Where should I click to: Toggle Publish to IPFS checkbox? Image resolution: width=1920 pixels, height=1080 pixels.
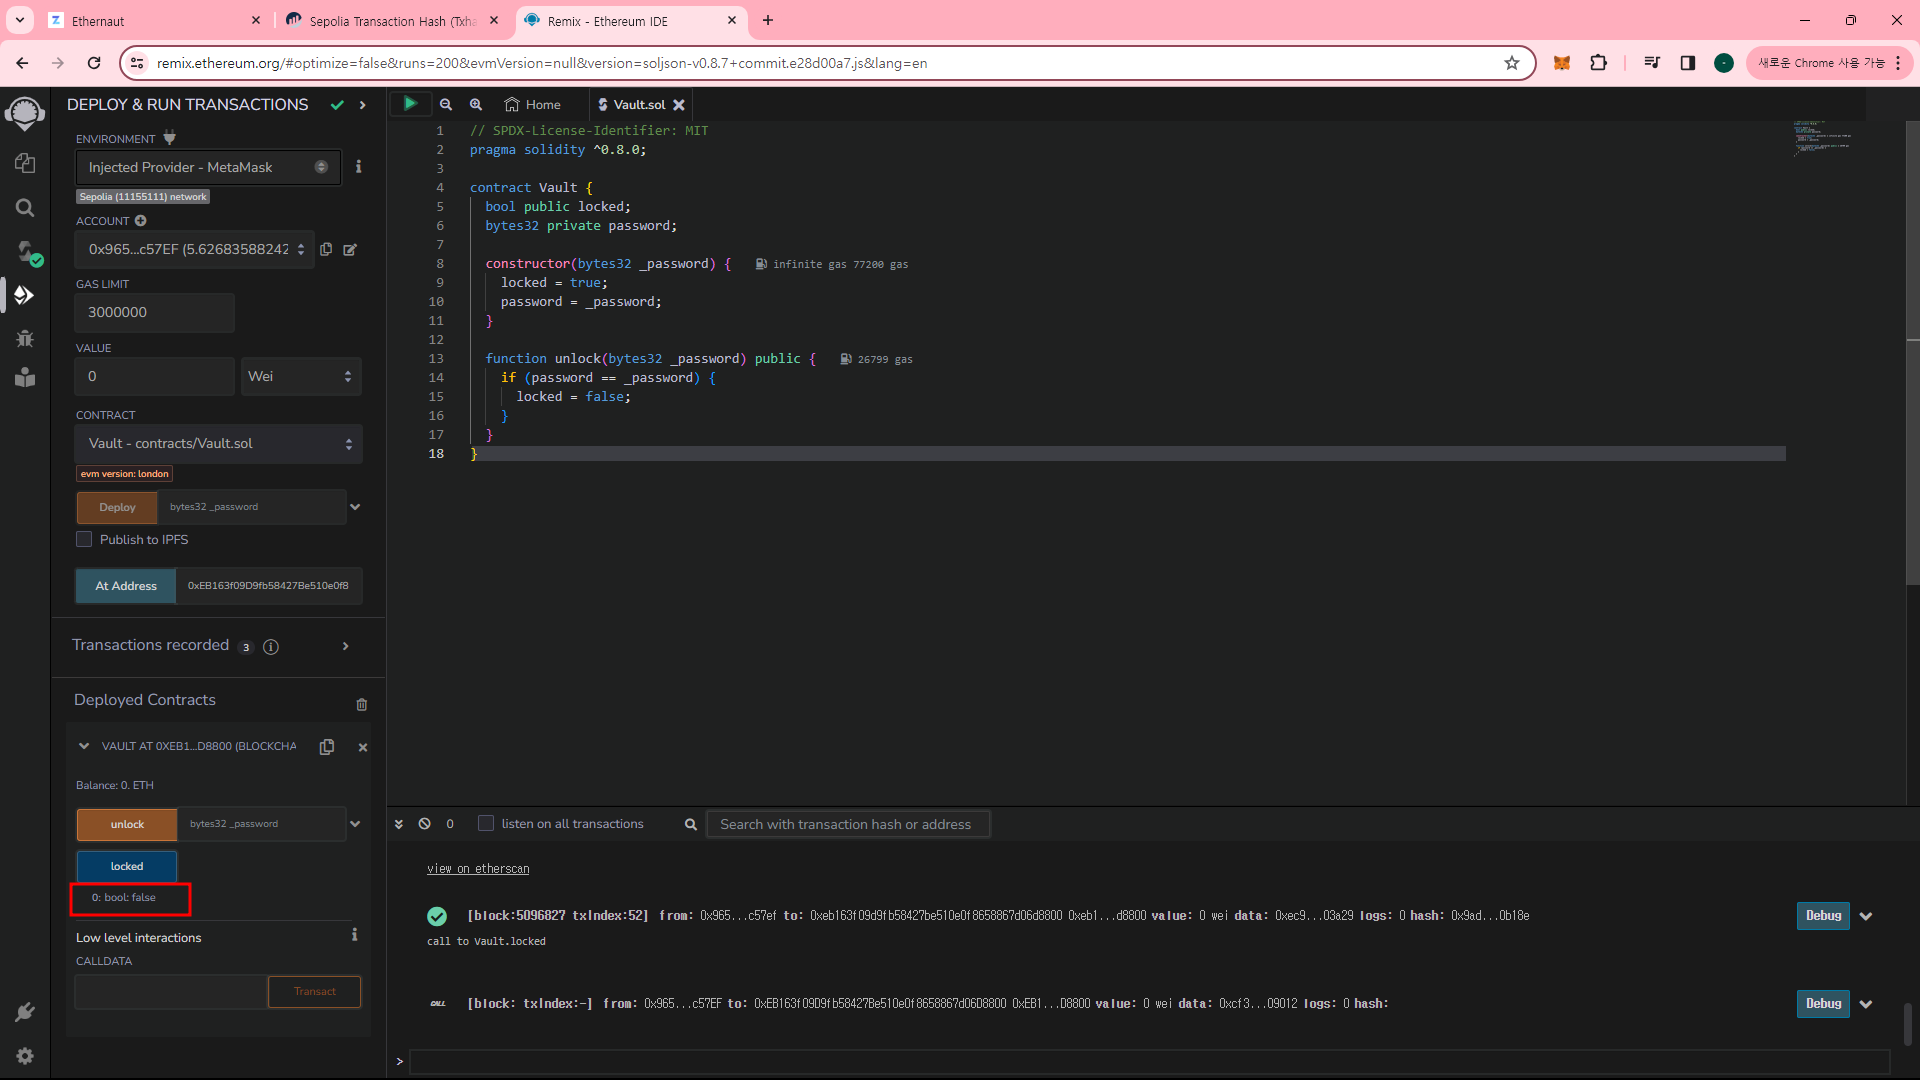[84, 539]
